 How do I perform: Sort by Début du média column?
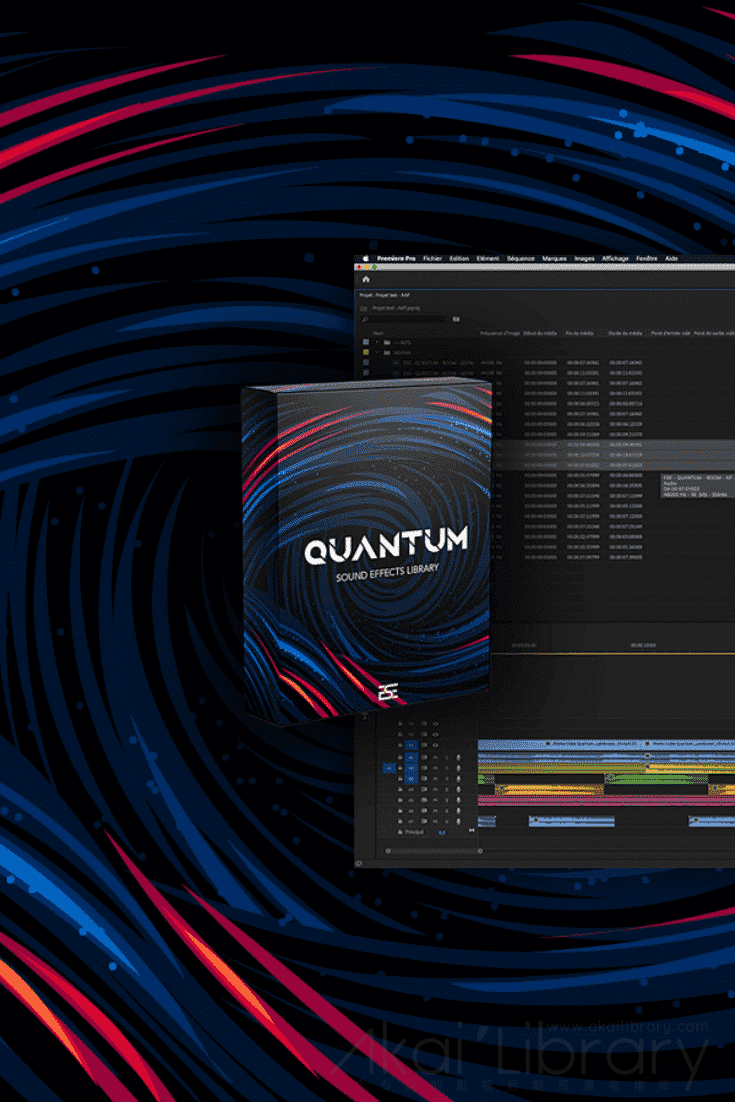[540, 333]
